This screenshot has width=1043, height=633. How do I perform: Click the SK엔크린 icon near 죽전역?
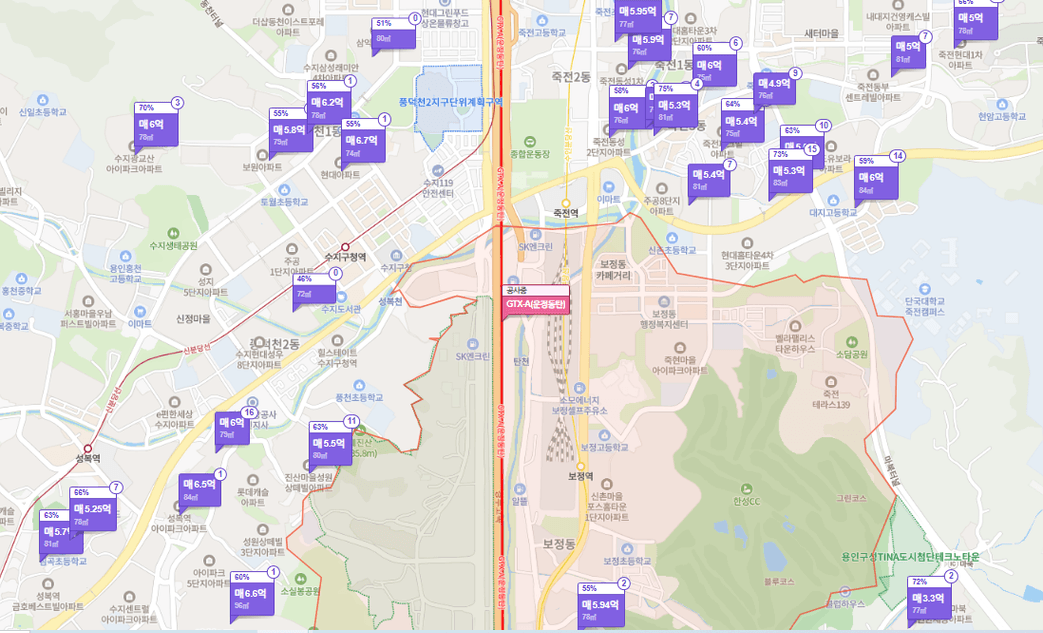tap(535, 235)
